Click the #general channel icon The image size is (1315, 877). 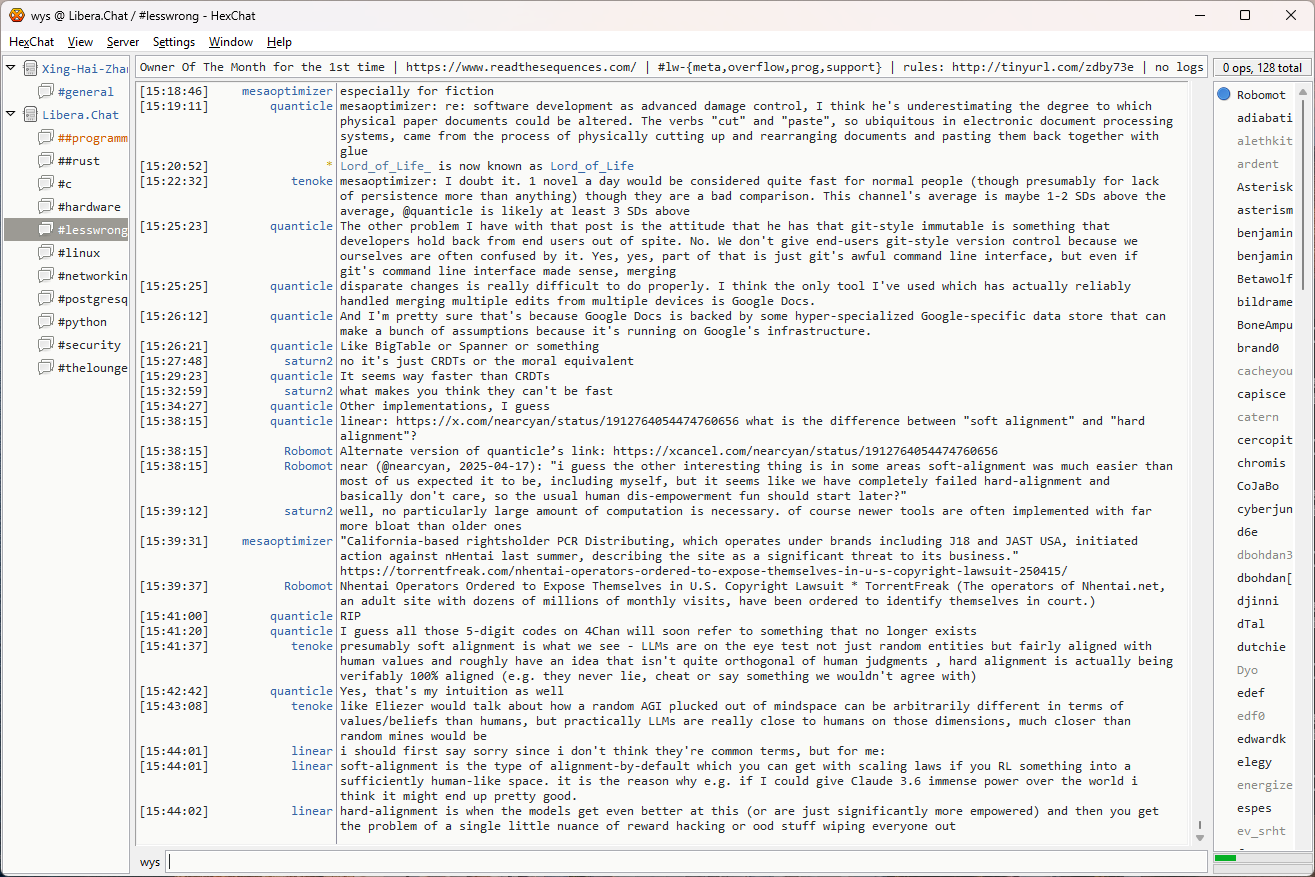pos(46,92)
